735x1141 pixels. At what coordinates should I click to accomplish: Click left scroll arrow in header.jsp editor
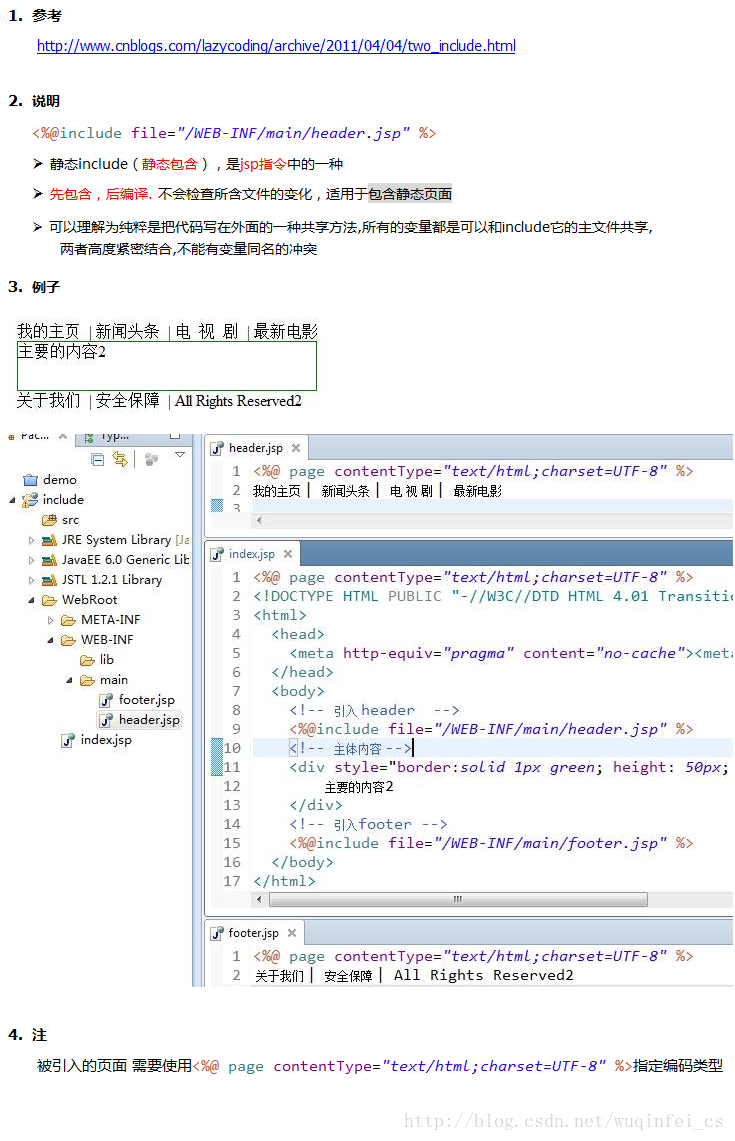[259, 520]
